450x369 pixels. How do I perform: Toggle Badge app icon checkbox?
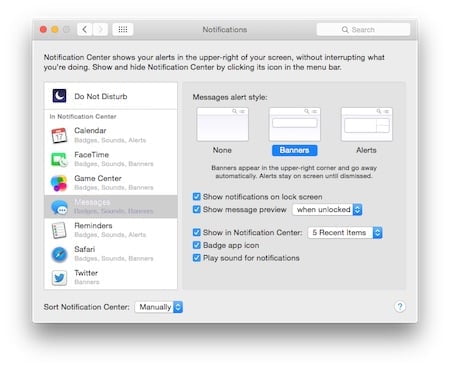pos(197,245)
